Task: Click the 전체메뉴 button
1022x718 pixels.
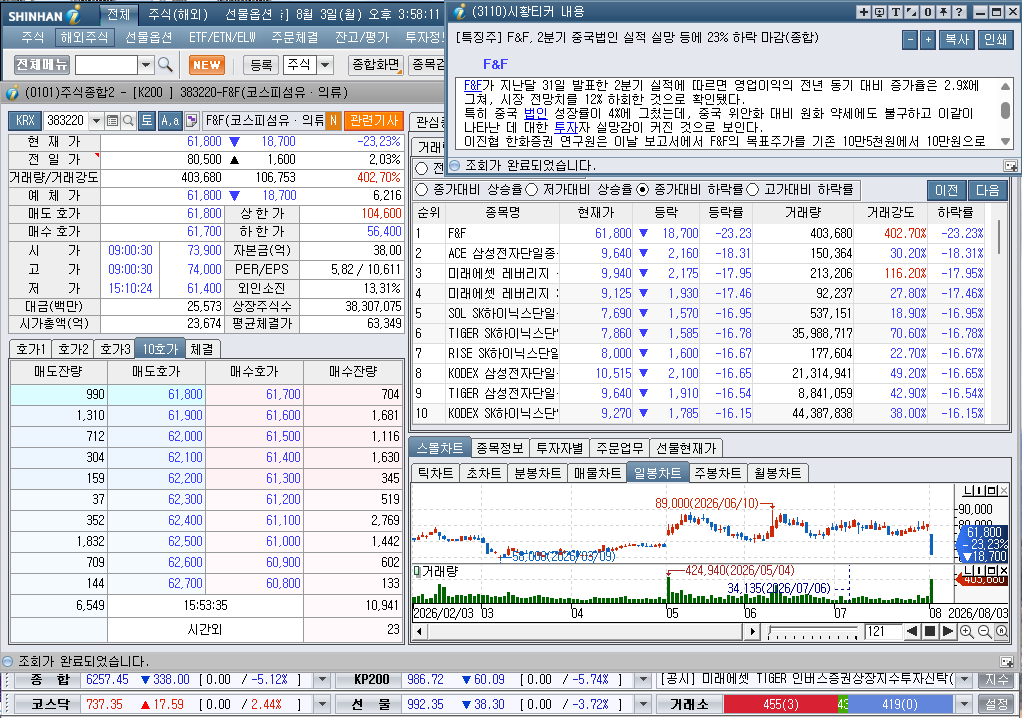Action: click(x=42, y=65)
